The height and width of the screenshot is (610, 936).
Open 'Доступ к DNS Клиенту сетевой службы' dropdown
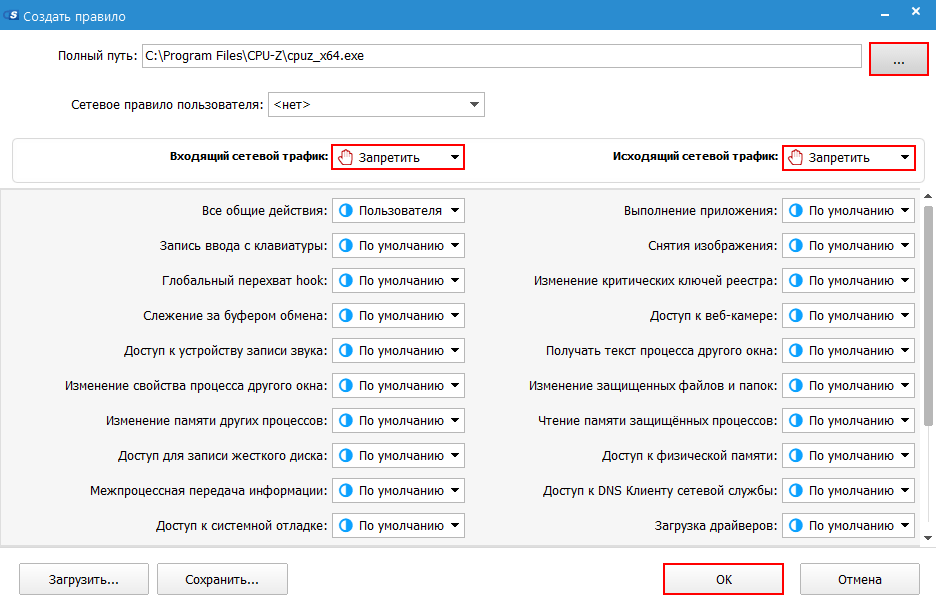(848, 491)
